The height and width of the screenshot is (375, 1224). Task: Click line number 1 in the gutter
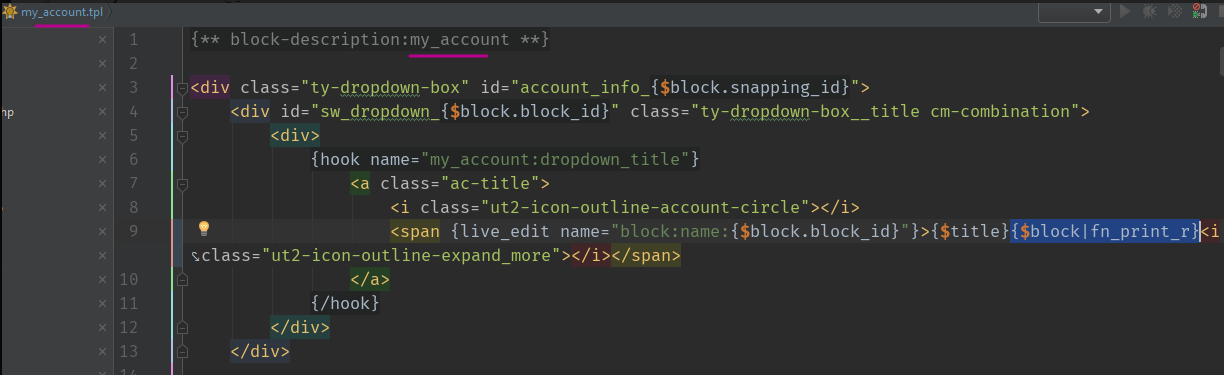(133, 40)
